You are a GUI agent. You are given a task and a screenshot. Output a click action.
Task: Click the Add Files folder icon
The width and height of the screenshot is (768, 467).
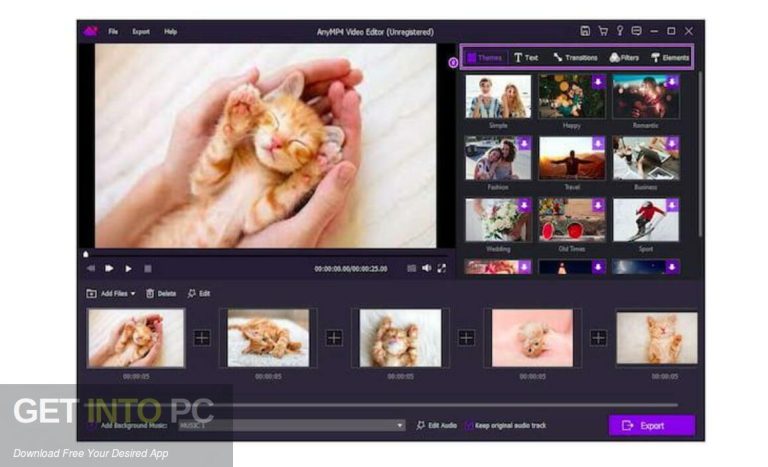click(91, 294)
